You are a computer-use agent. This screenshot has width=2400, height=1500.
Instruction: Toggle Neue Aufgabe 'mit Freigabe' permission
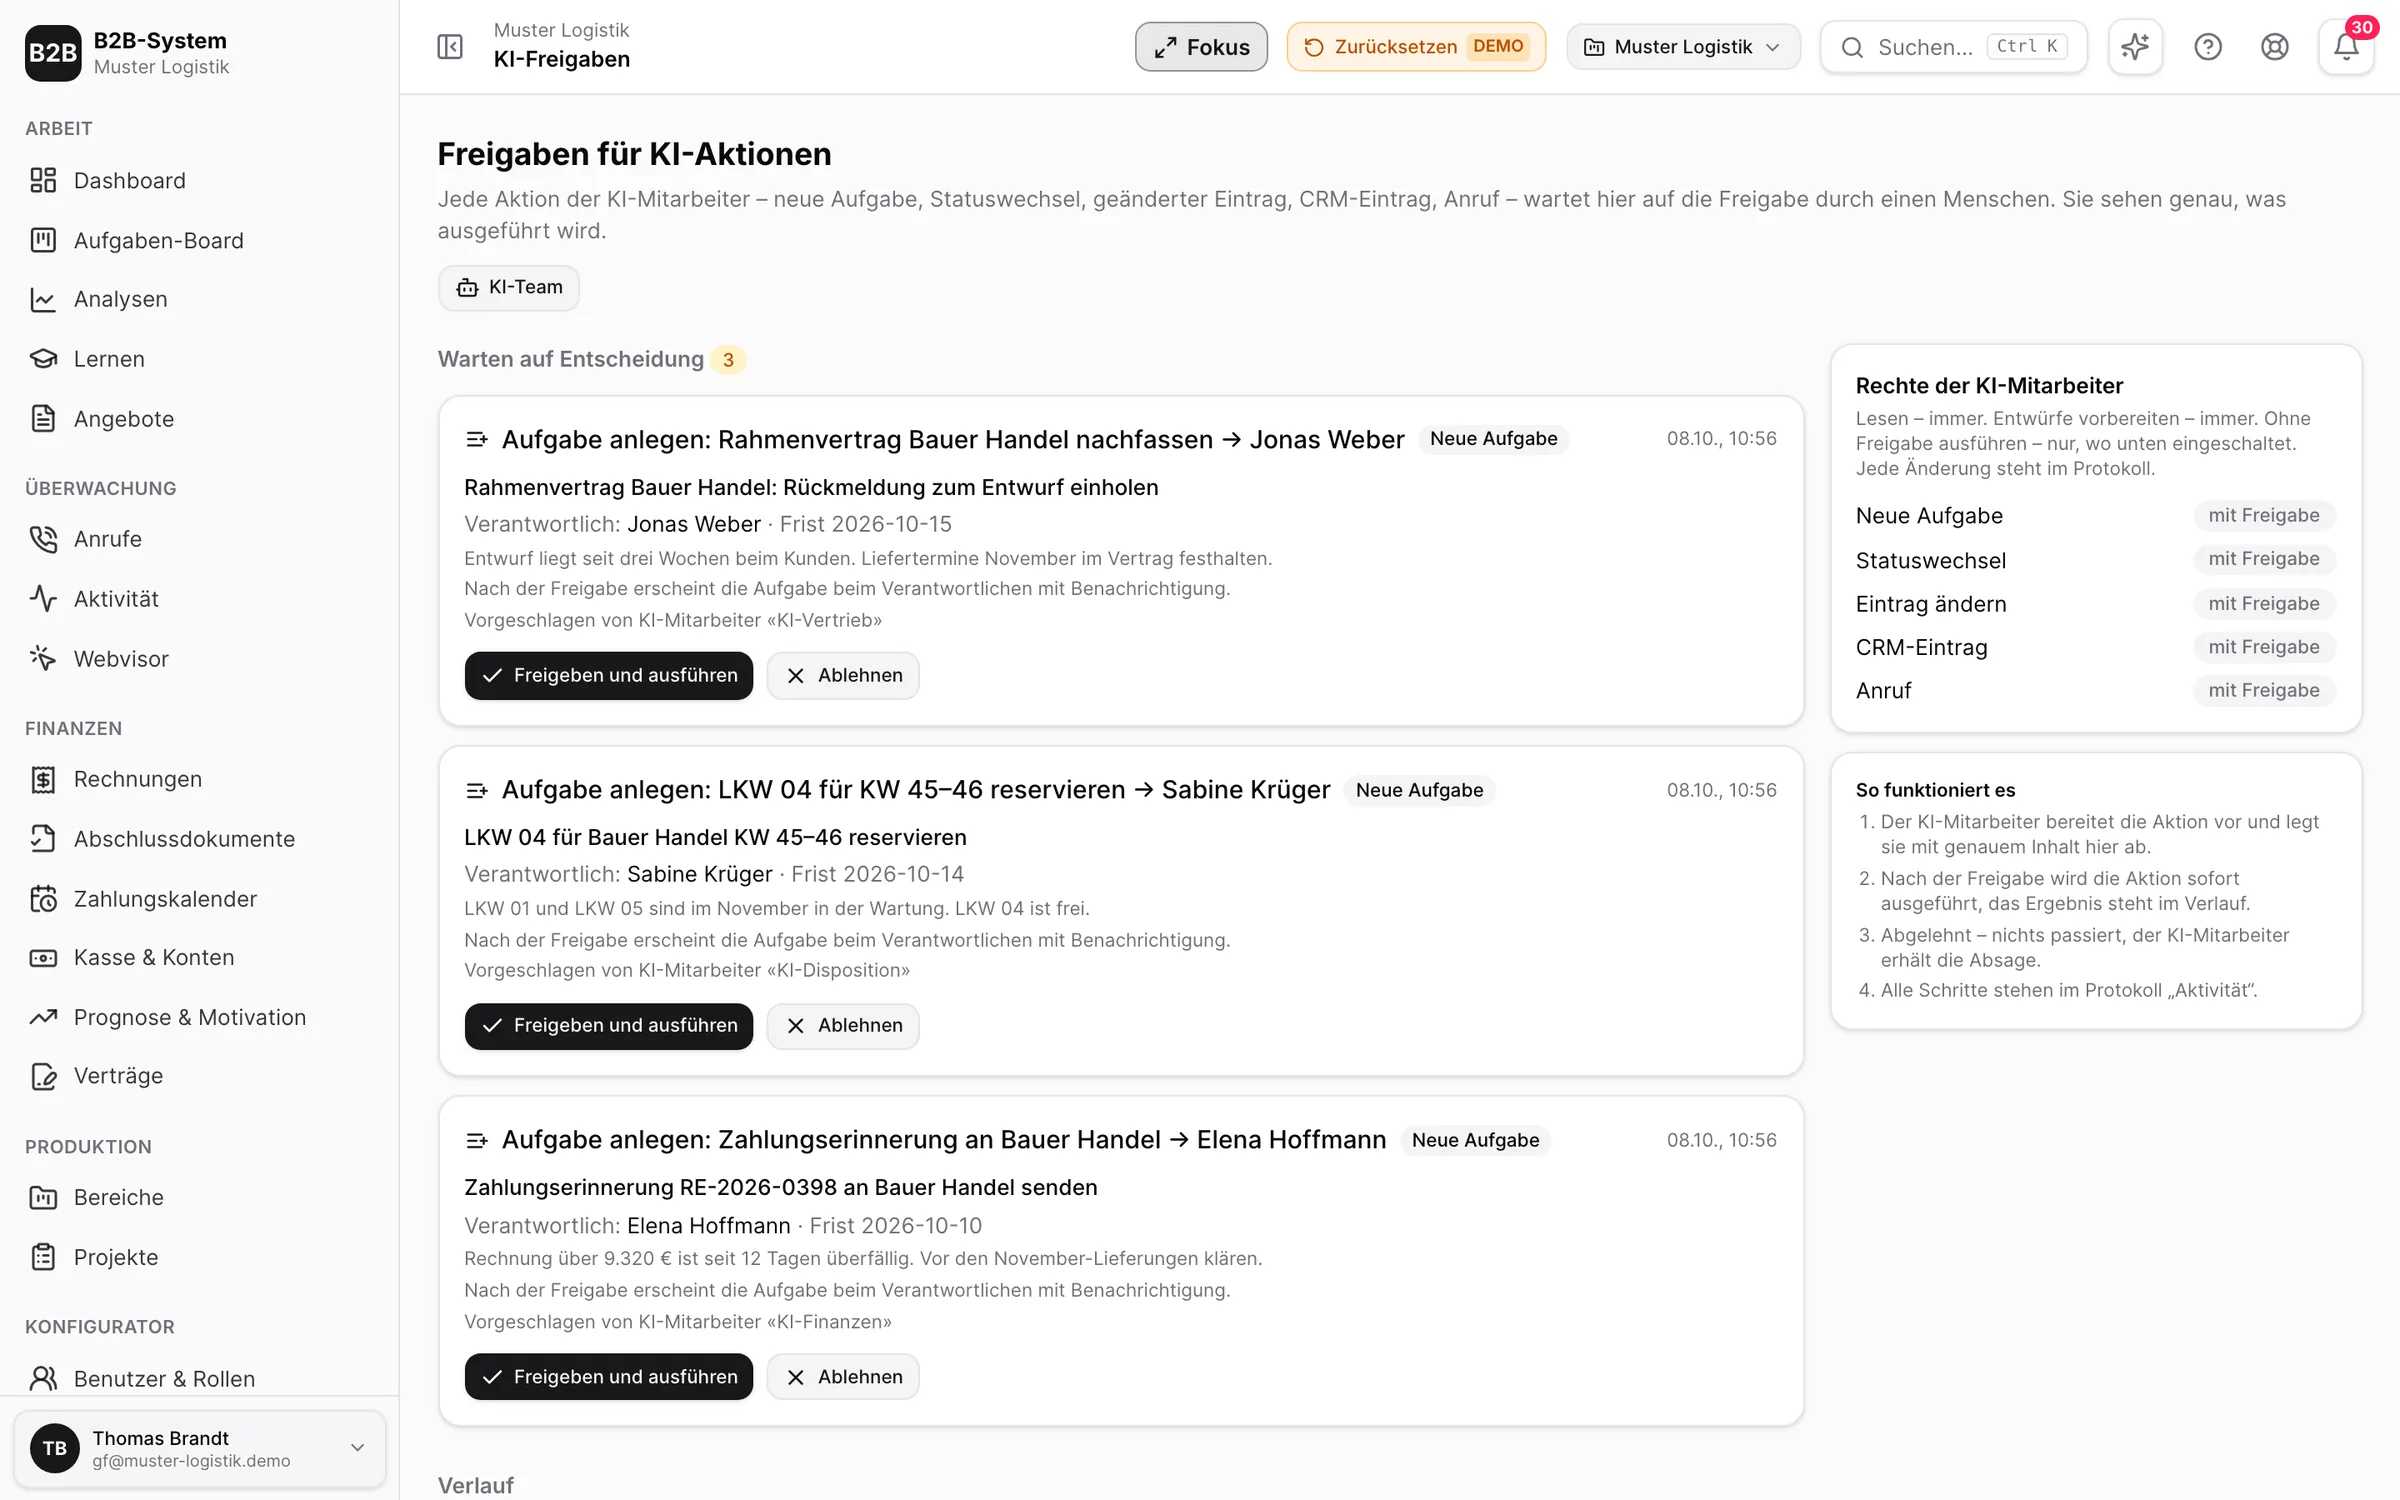2264,516
